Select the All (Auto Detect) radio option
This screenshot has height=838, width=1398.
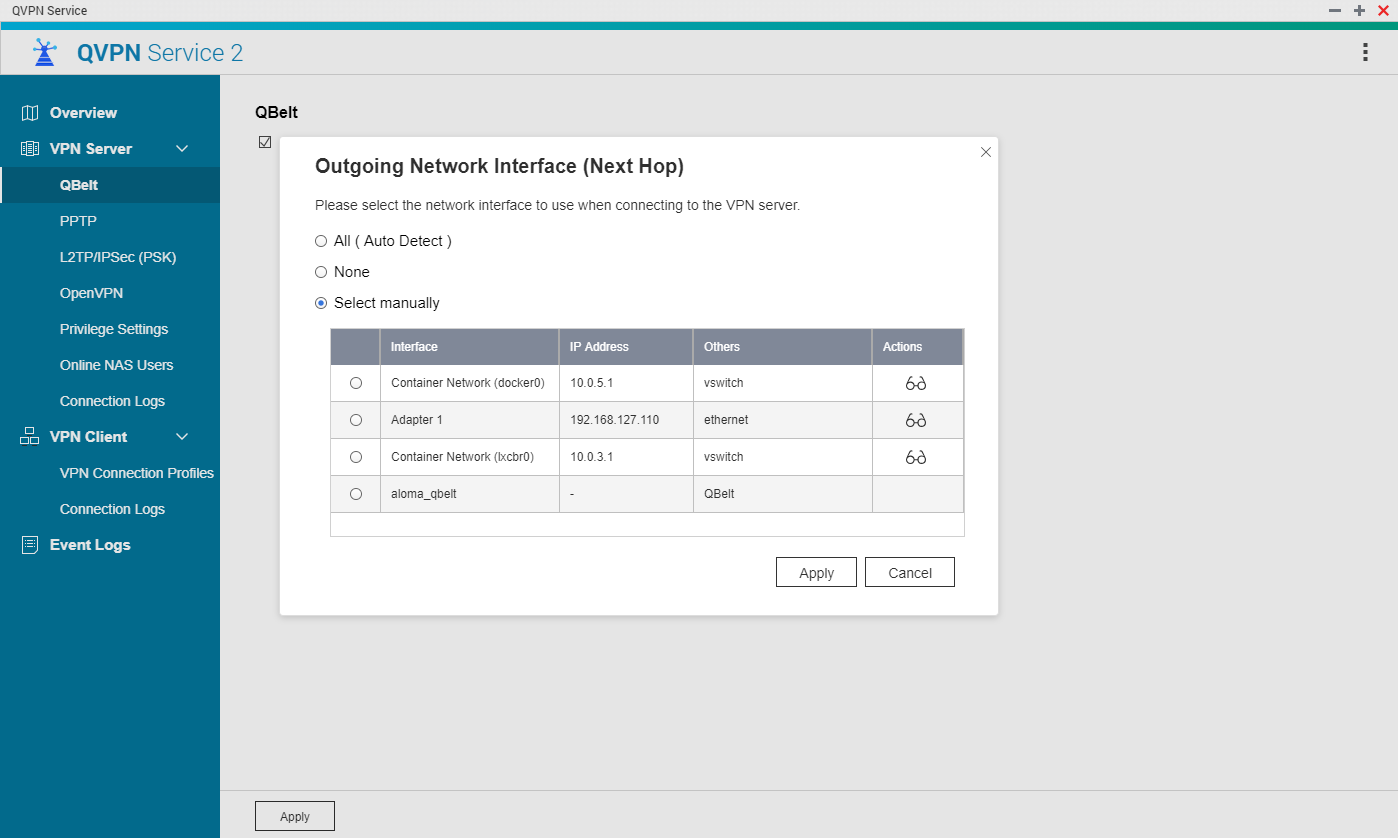321,241
